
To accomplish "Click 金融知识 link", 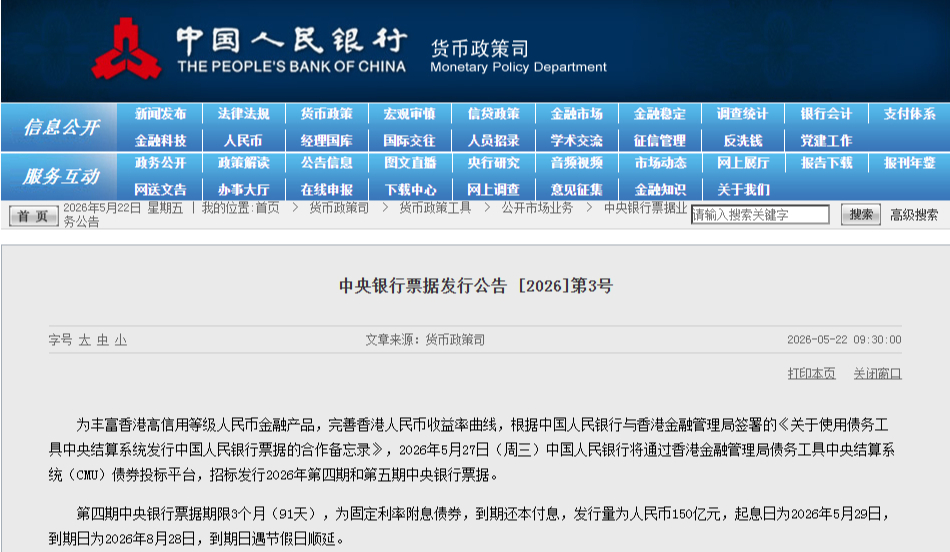I will click(x=659, y=190).
